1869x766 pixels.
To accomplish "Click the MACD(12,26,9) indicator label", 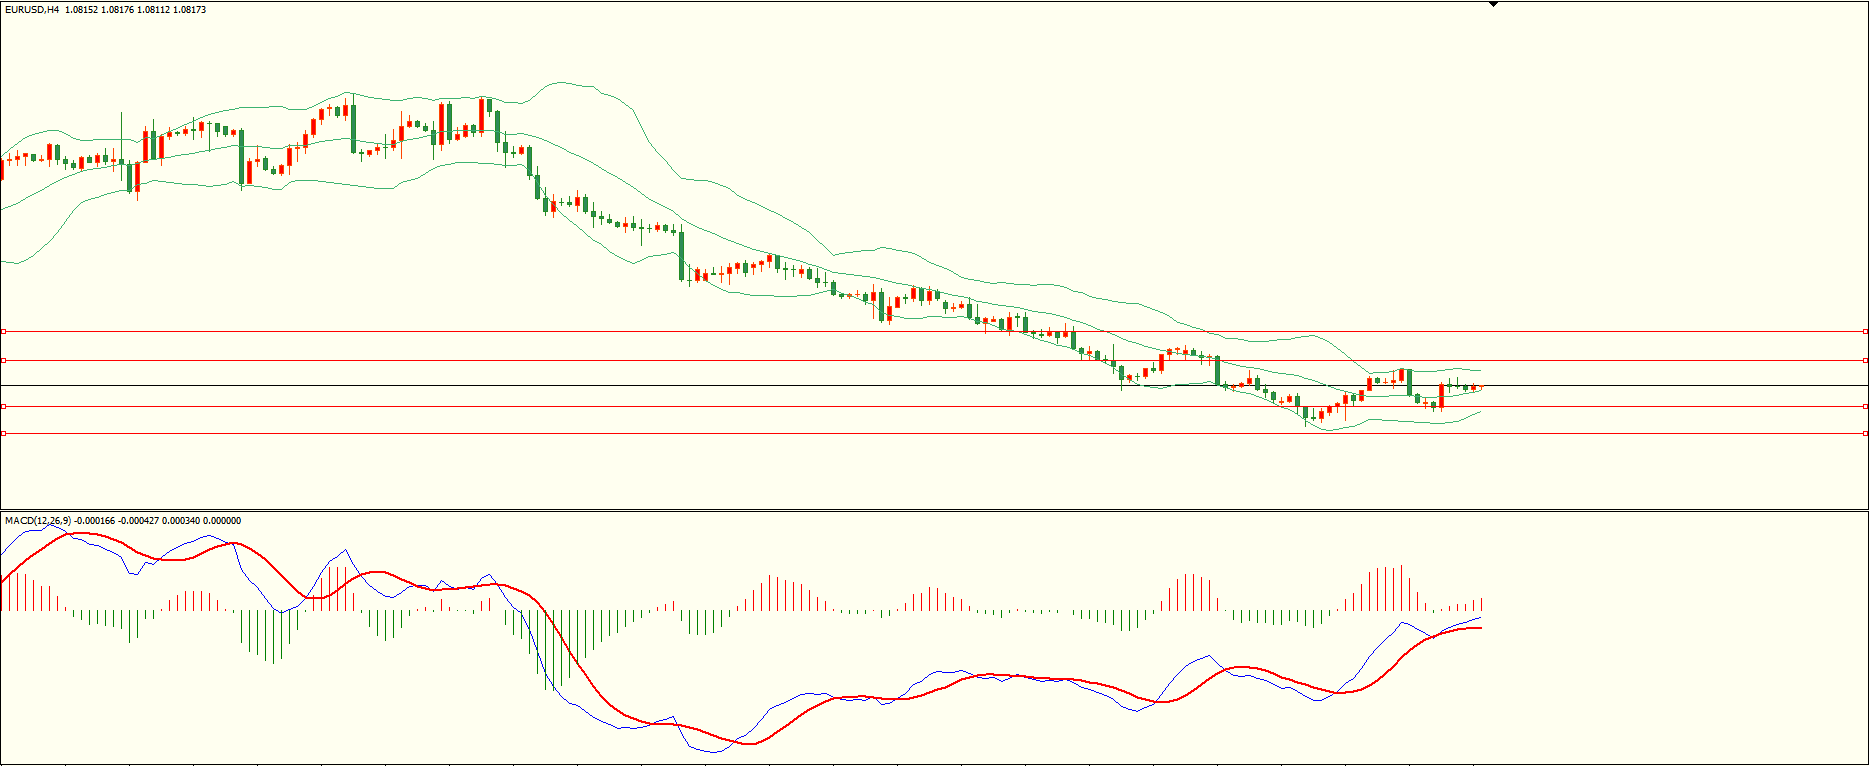I will pos(38,521).
